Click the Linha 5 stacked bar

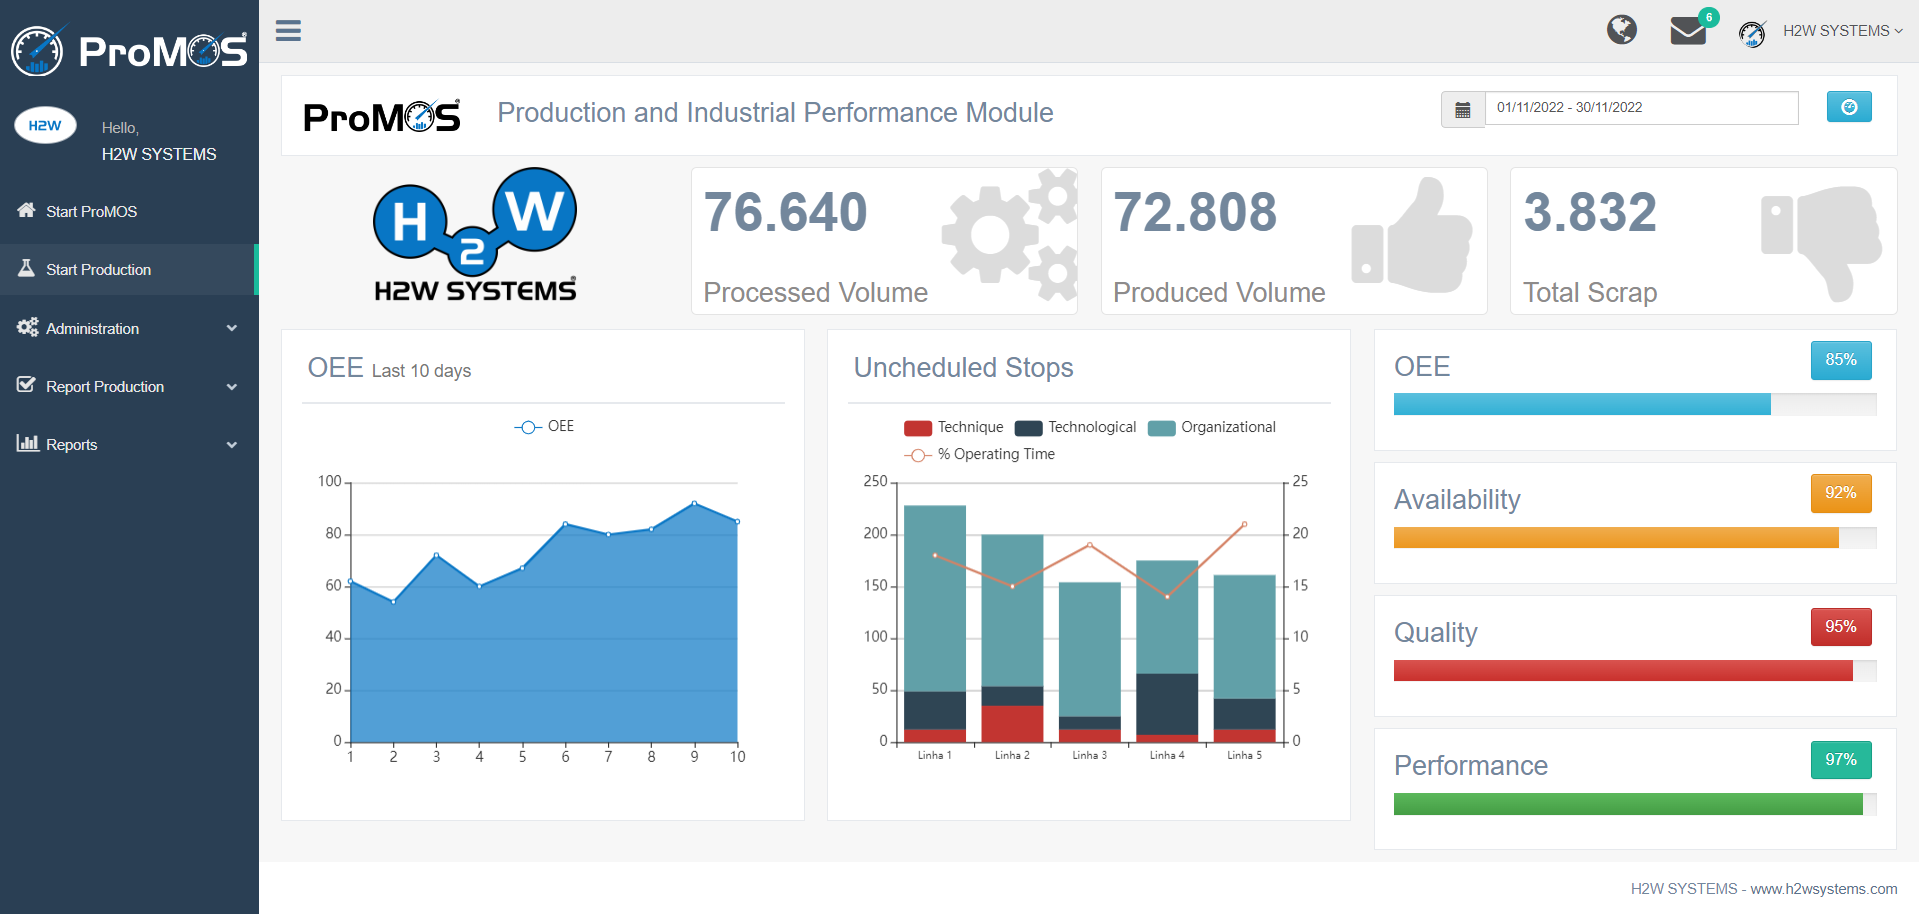click(1245, 658)
